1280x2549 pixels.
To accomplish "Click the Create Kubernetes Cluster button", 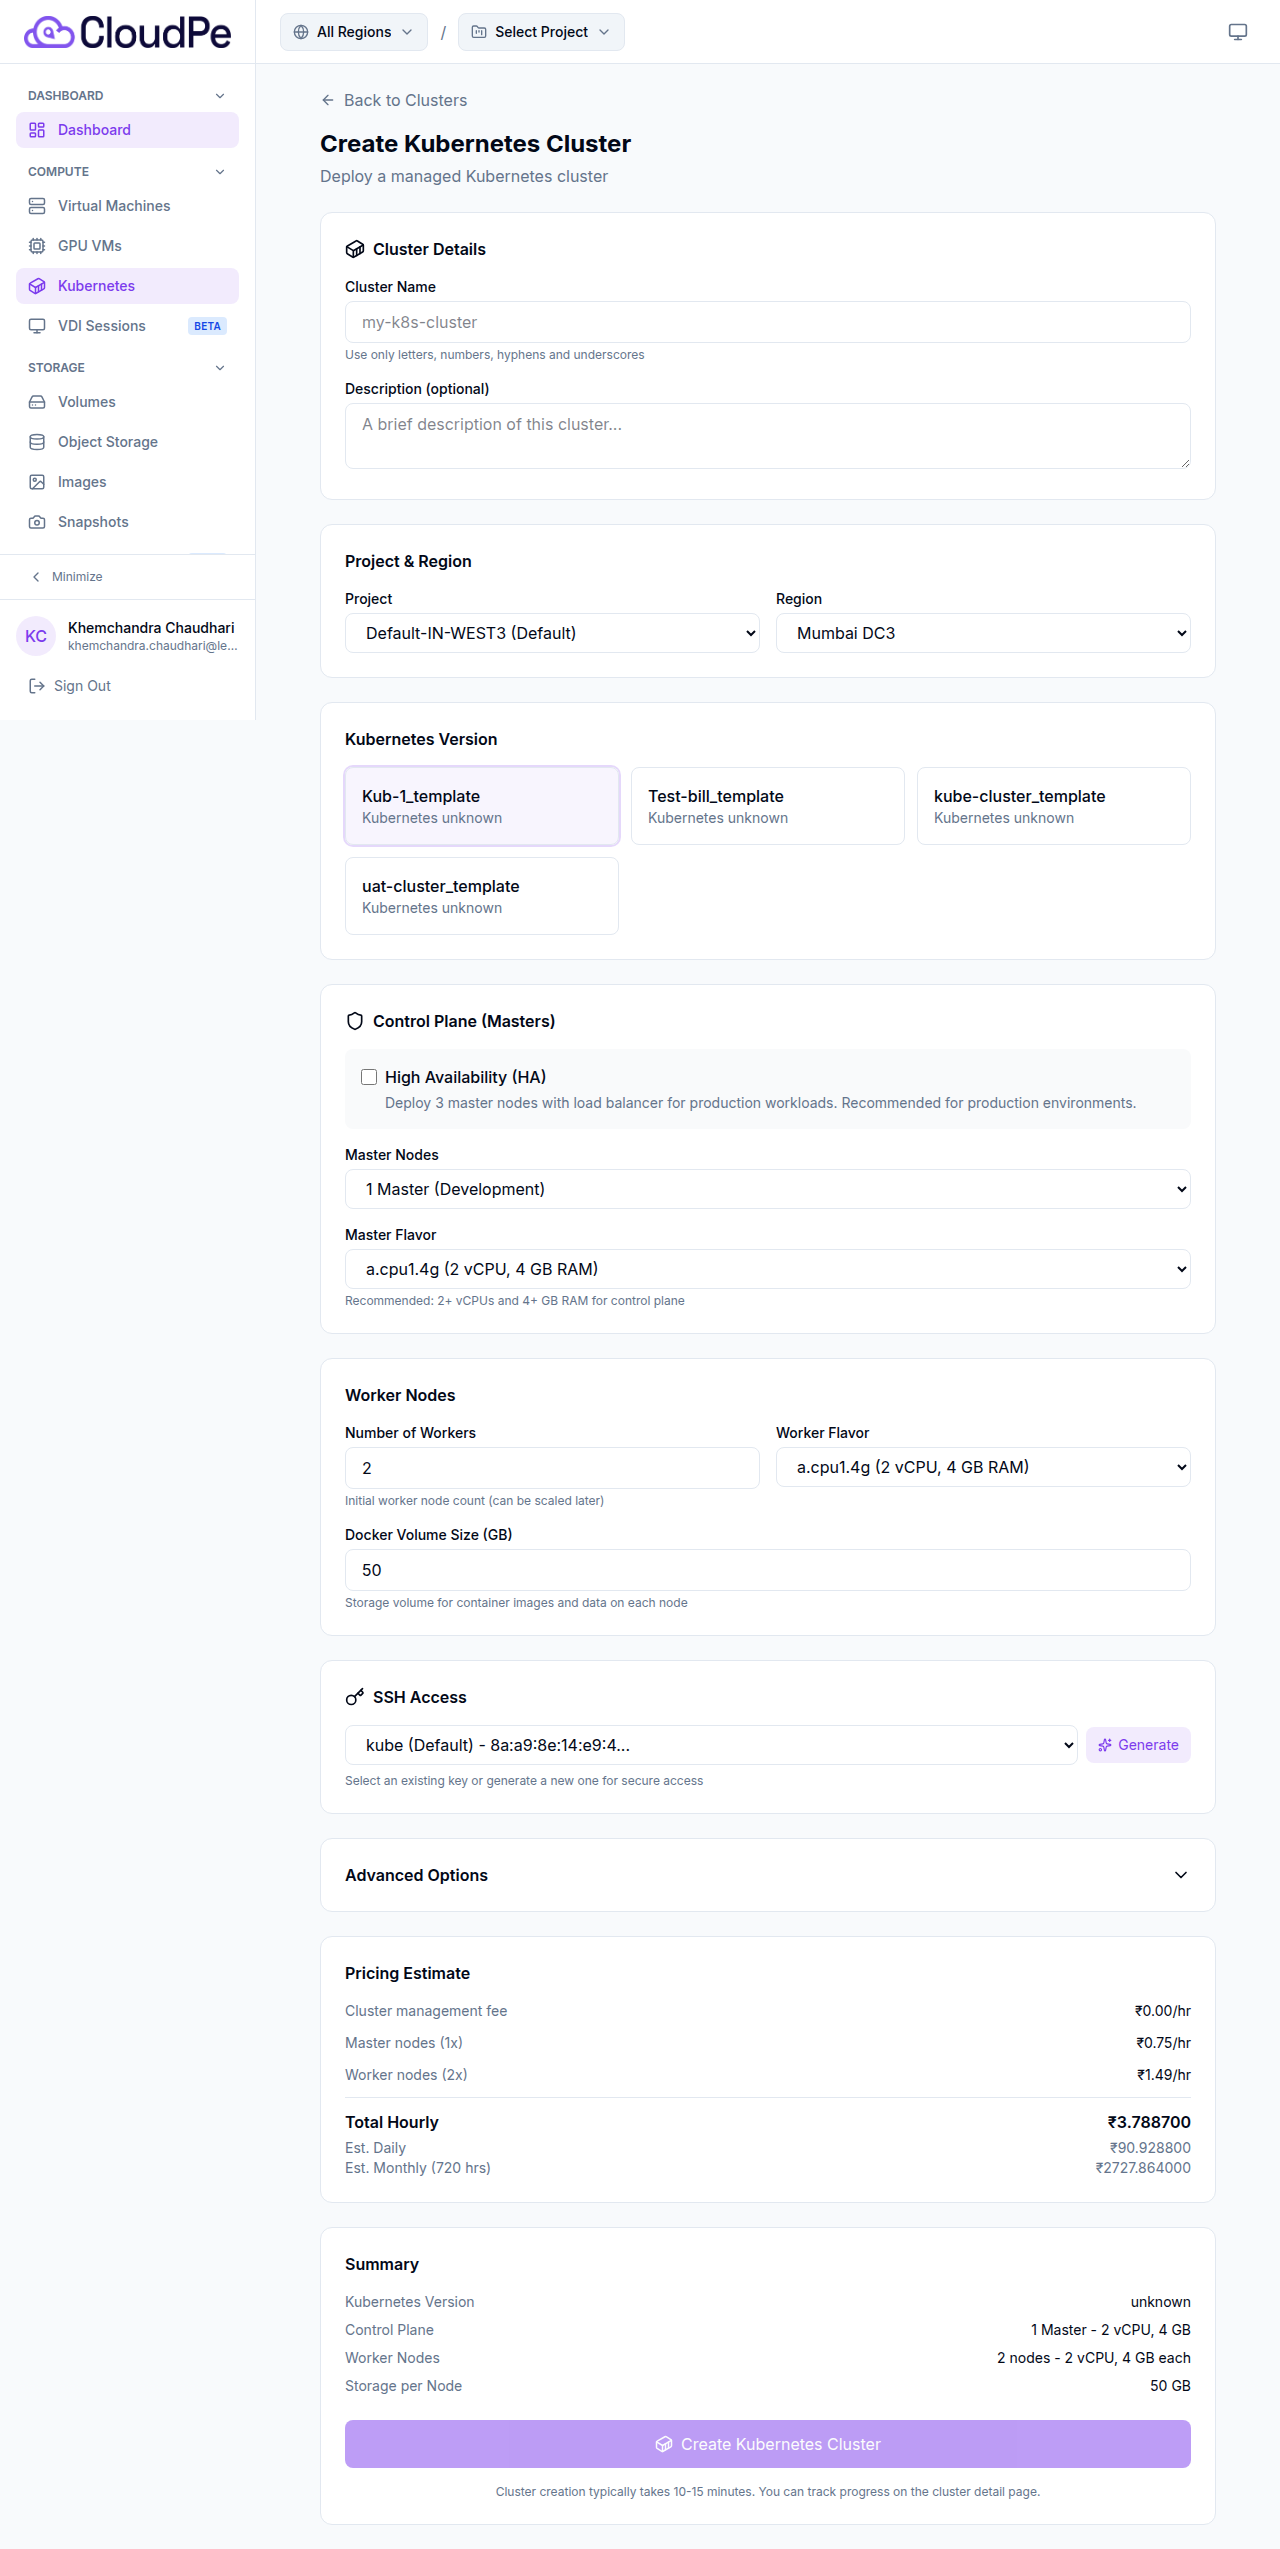I will point(768,2444).
